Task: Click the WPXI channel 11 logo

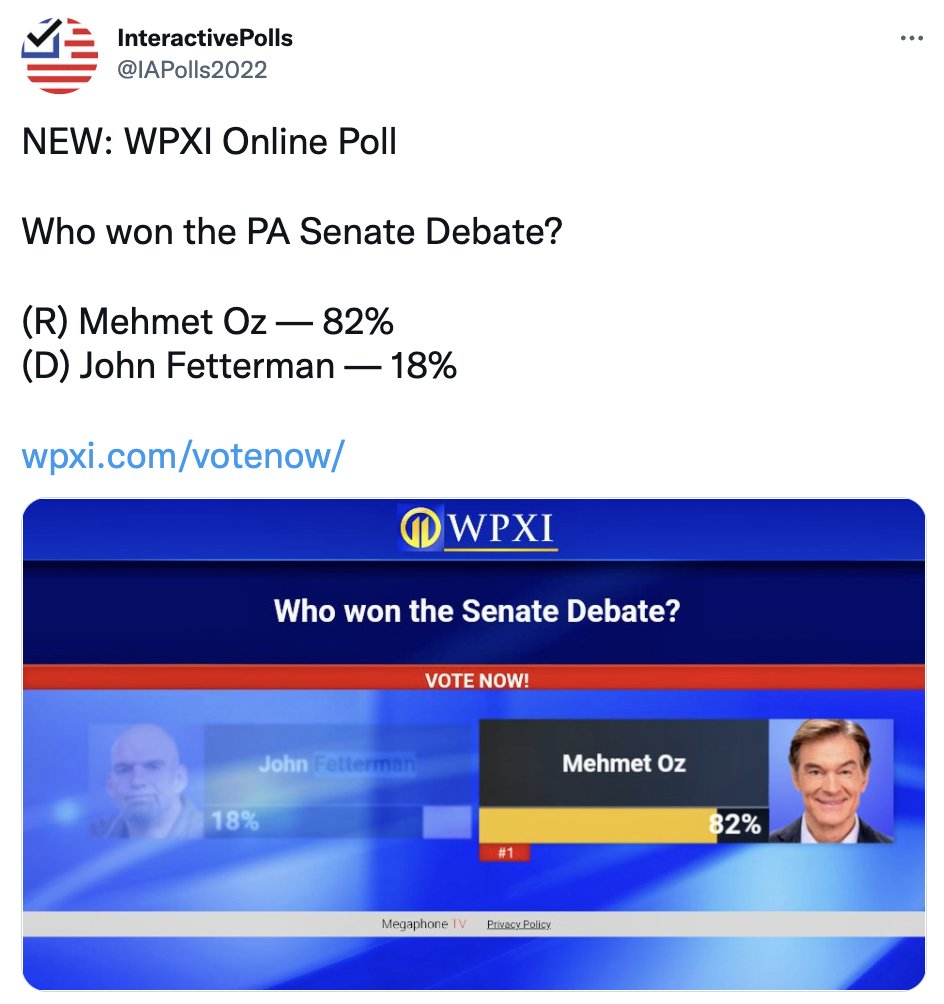Action: point(478,528)
